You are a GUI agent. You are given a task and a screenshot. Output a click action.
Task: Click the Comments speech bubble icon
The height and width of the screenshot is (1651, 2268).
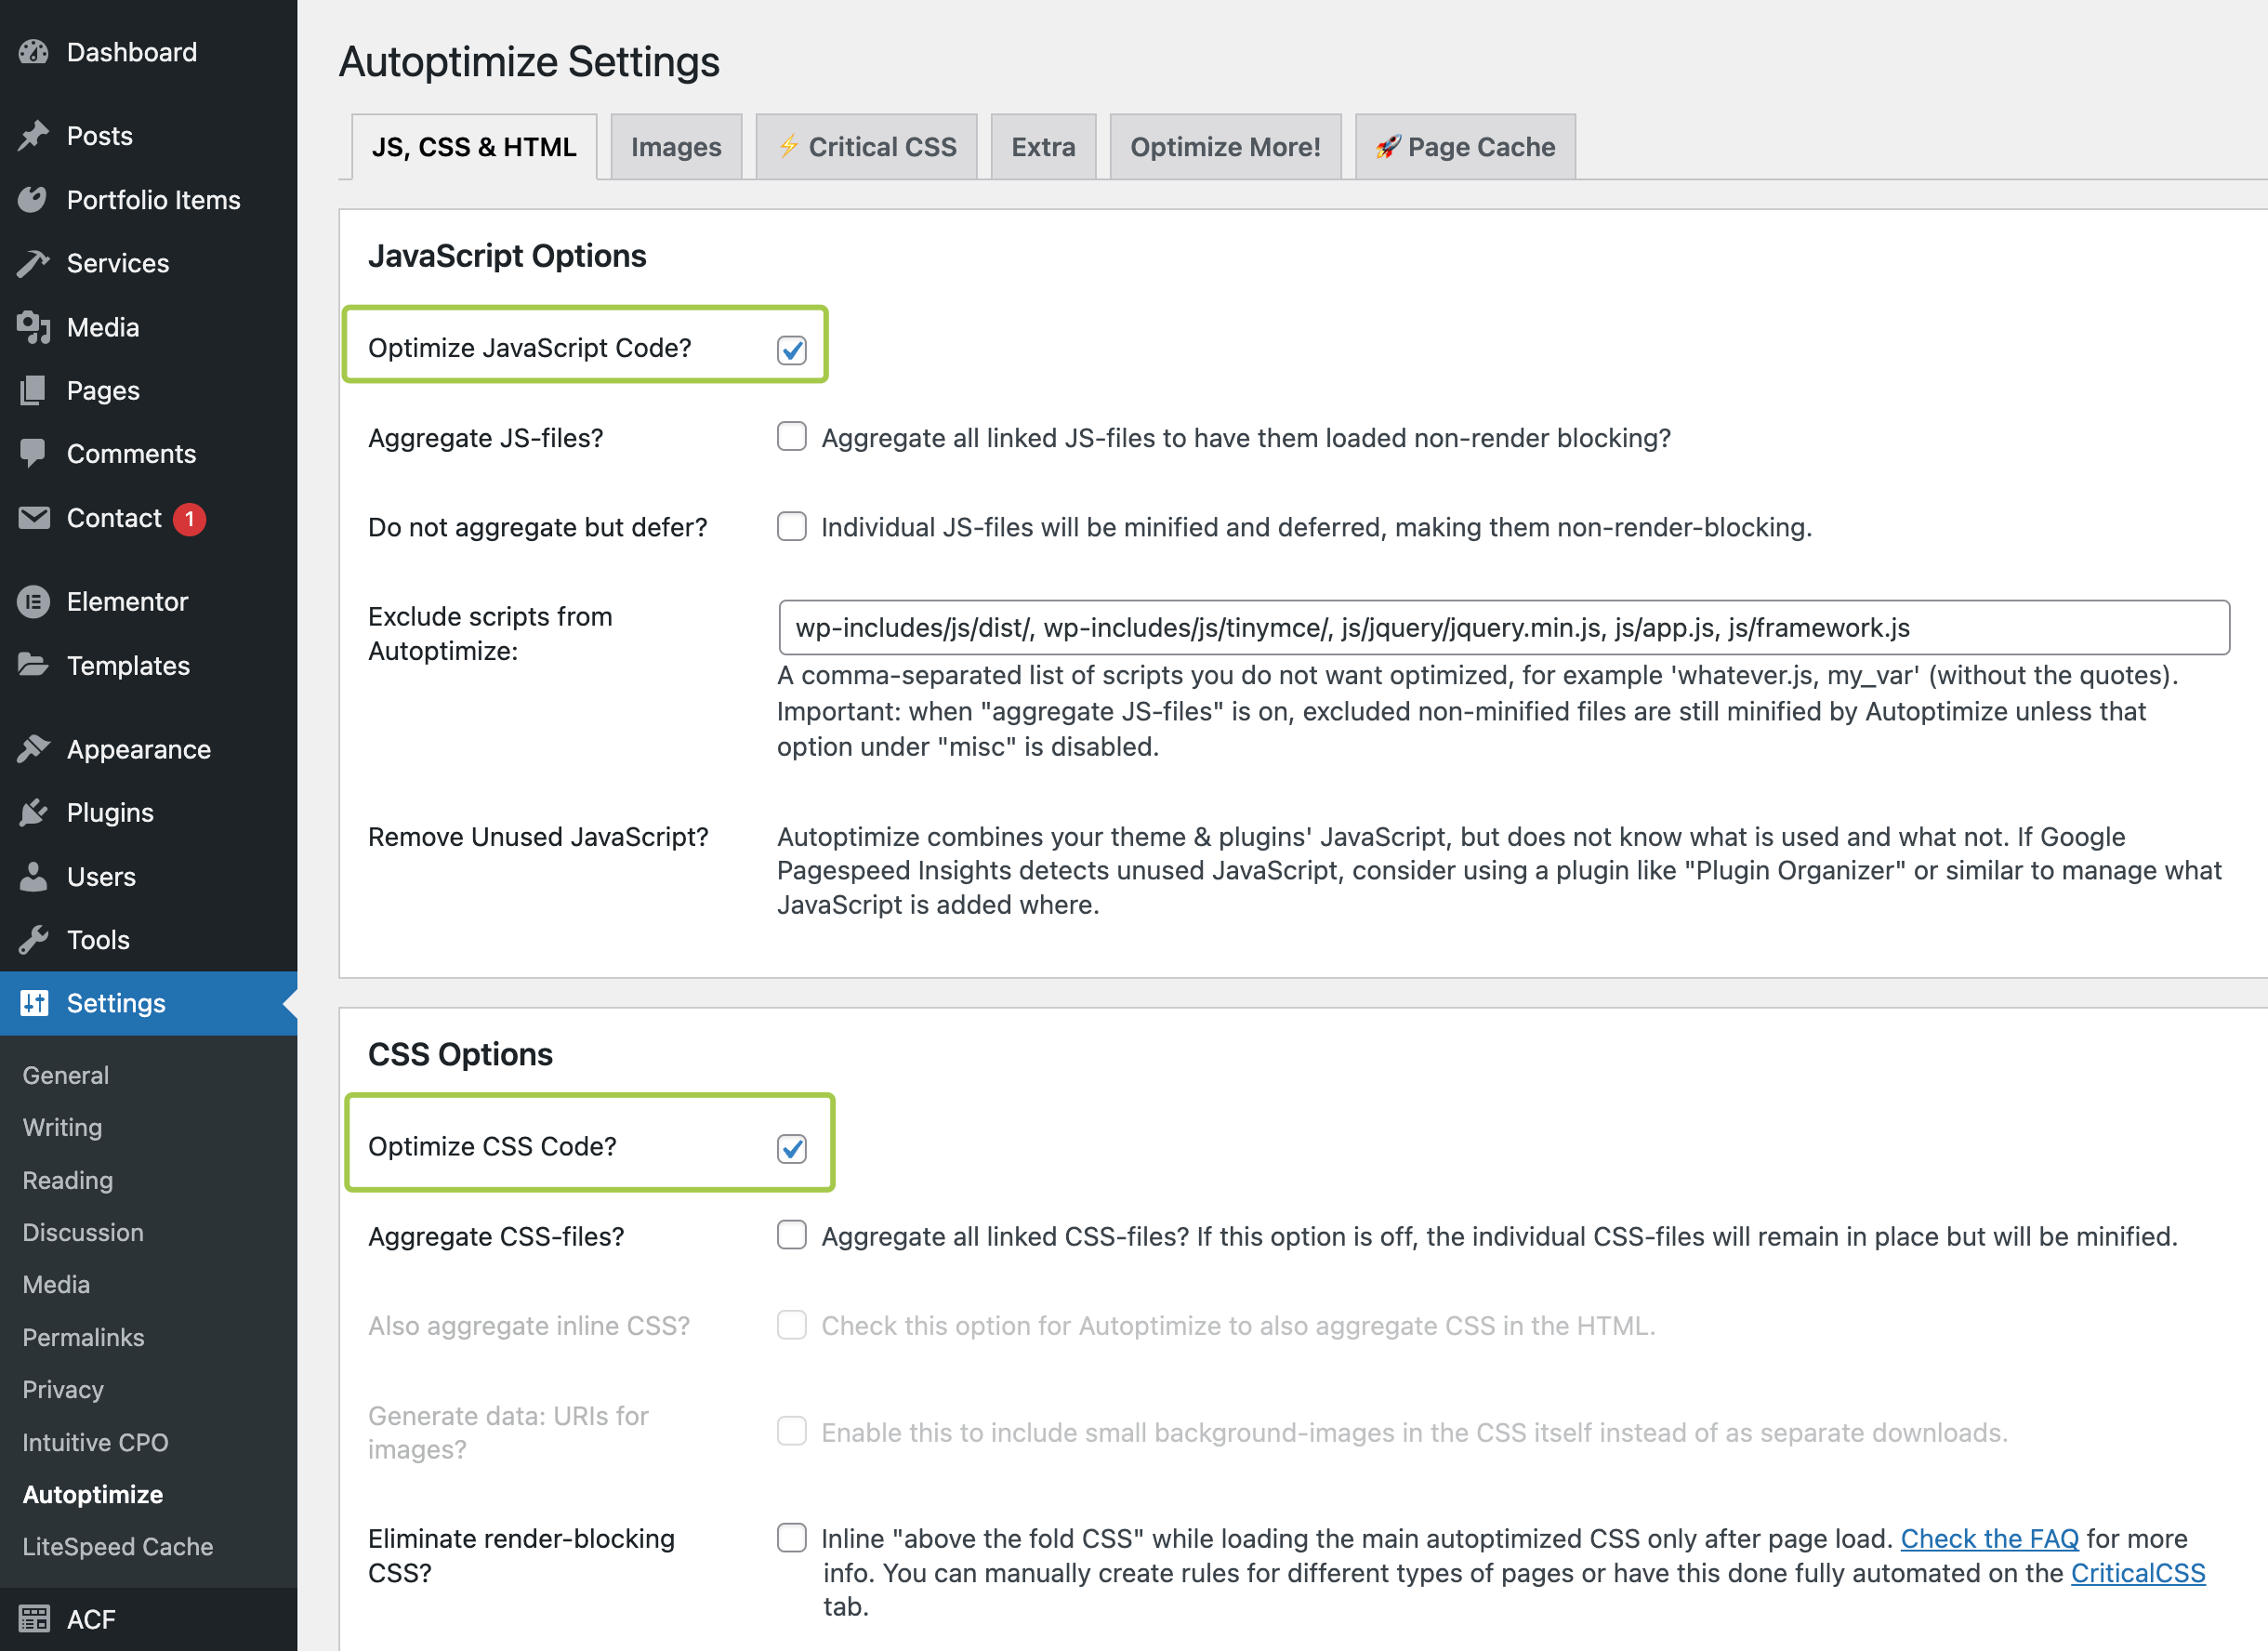point(33,453)
